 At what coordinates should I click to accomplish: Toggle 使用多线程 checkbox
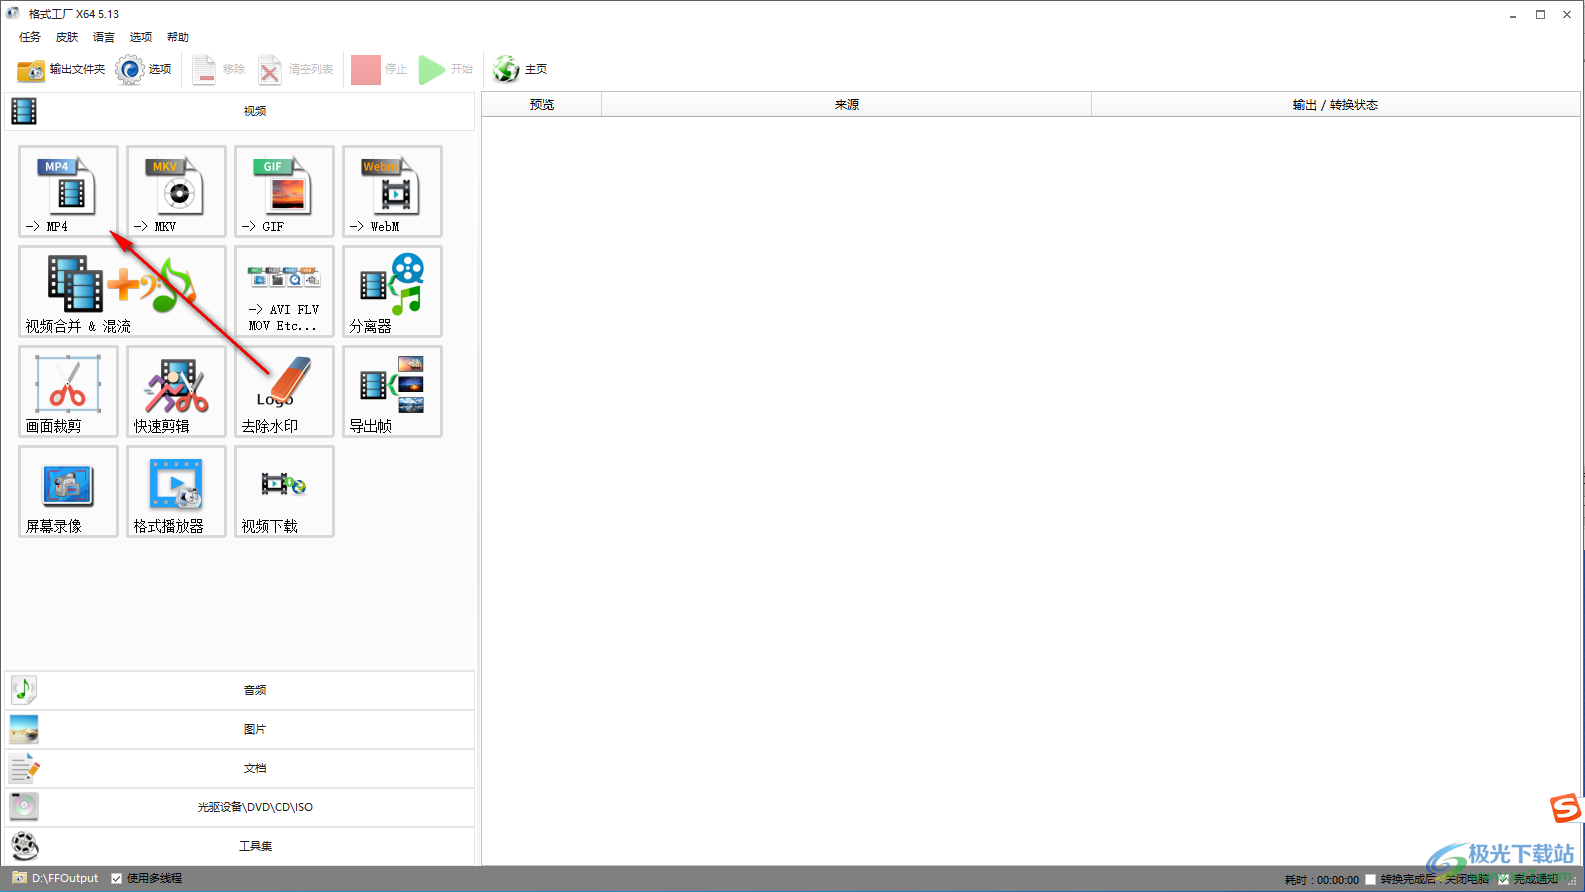(117, 878)
